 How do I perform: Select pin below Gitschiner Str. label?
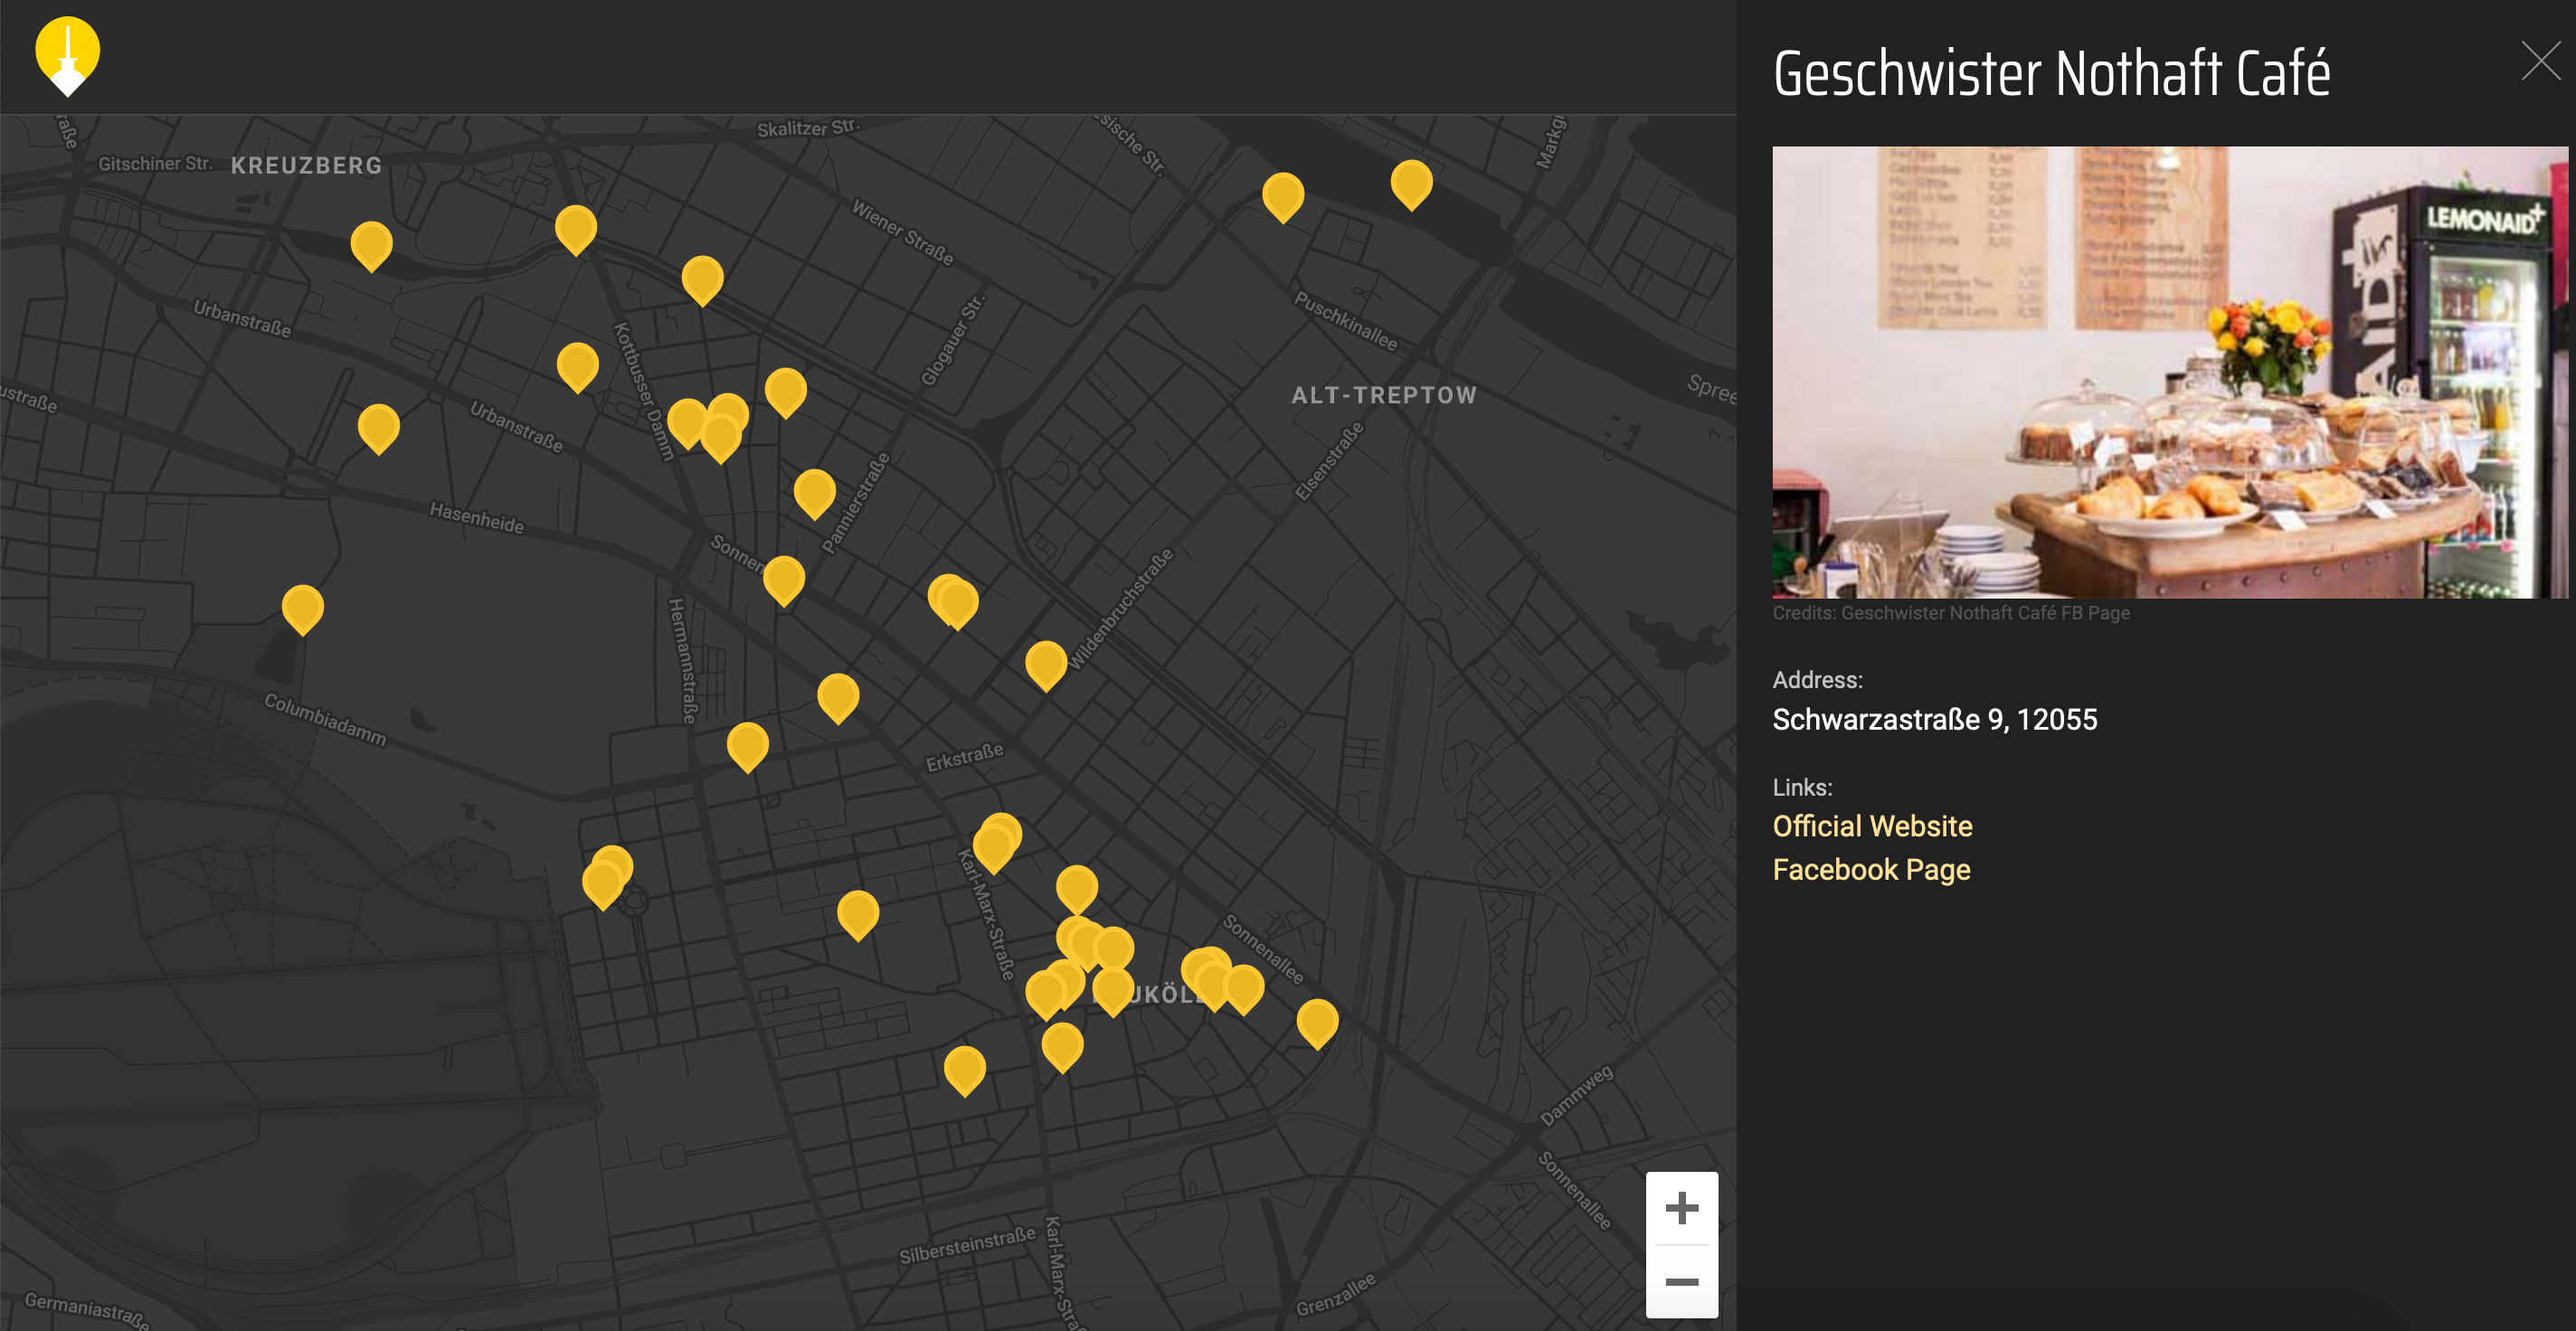pos(371,243)
